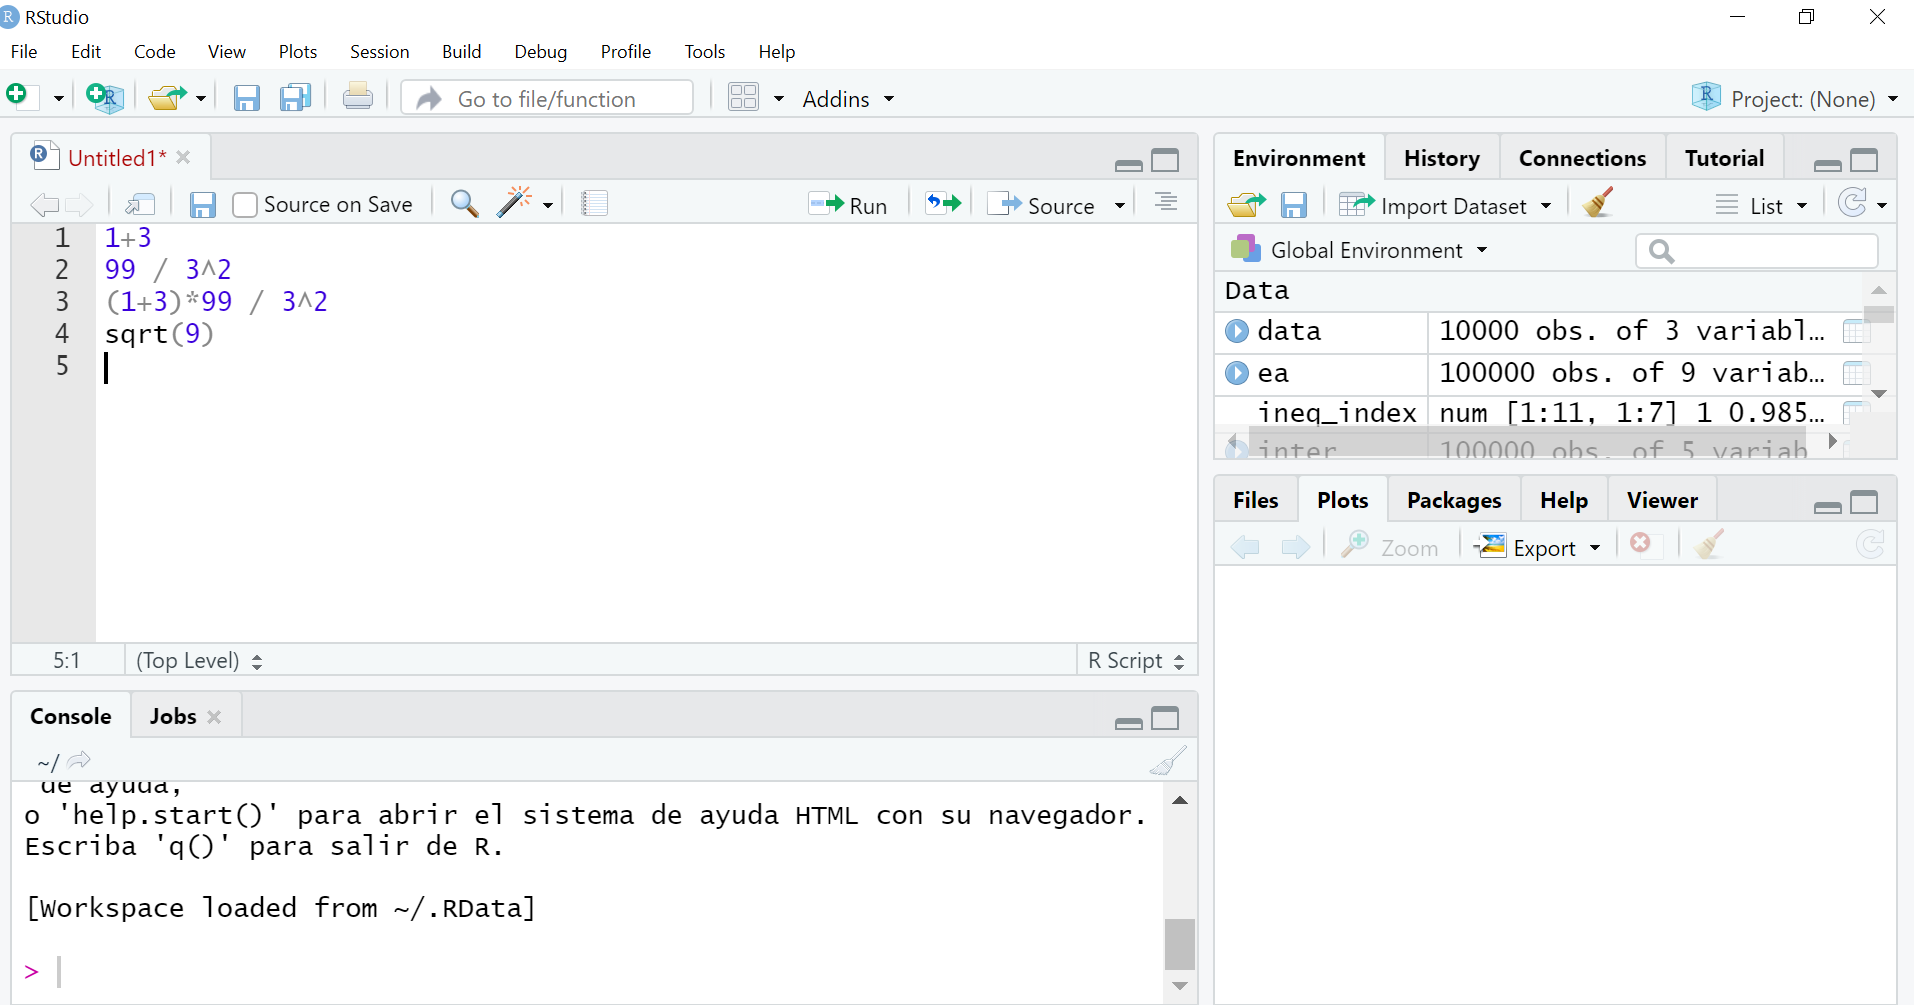1914x1005 pixels.
Task: Click the Run current line button
Action: pos(848,205)
